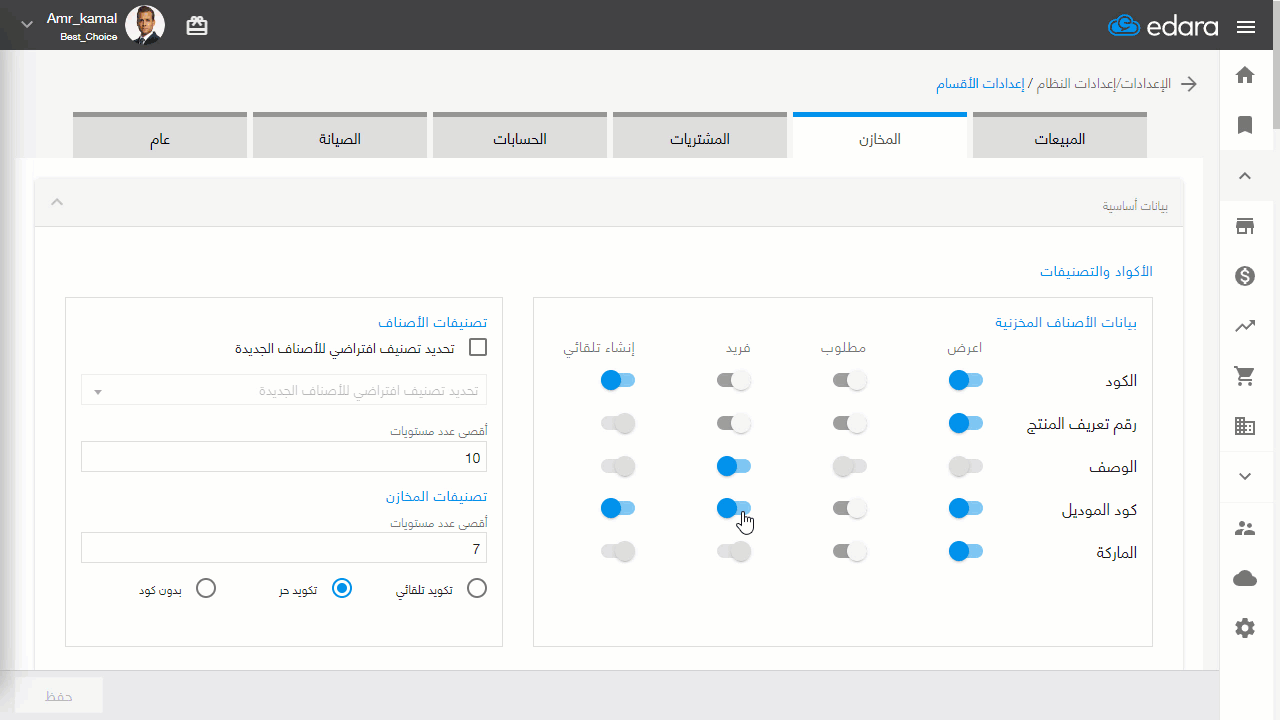Open the store/warehouse sidebar icon

(x=1245, y=226)
